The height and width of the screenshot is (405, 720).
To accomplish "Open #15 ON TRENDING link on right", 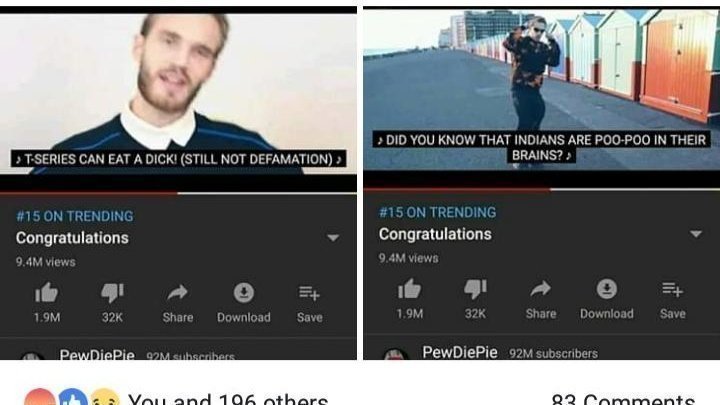I will (438, 213).
